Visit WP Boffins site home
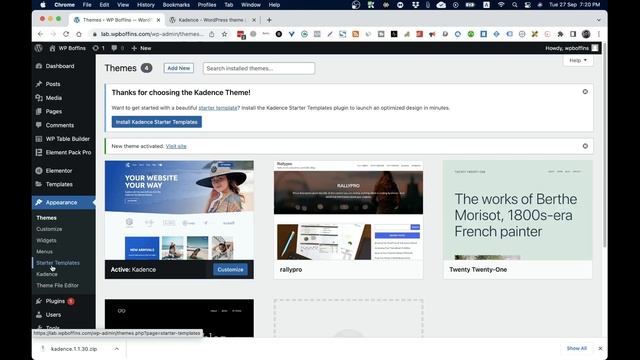Image resolution: width=640 pixels, height=360 pixels. tap(67, 48)
